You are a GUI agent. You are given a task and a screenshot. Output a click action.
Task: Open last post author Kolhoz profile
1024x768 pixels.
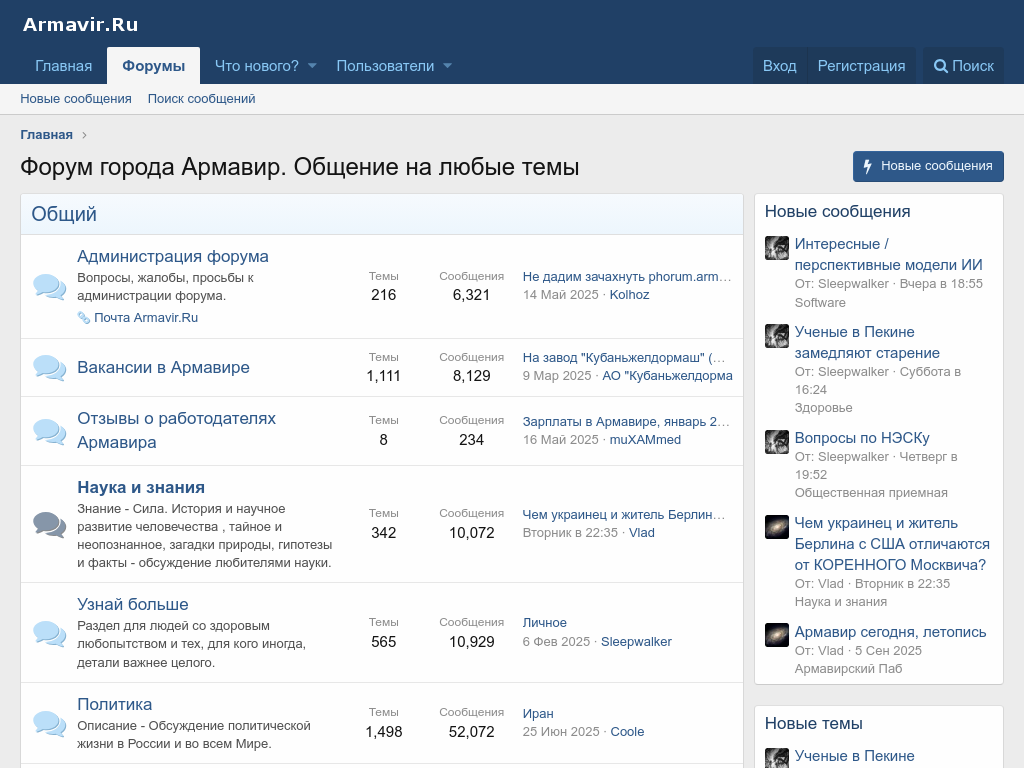(629, 295)
